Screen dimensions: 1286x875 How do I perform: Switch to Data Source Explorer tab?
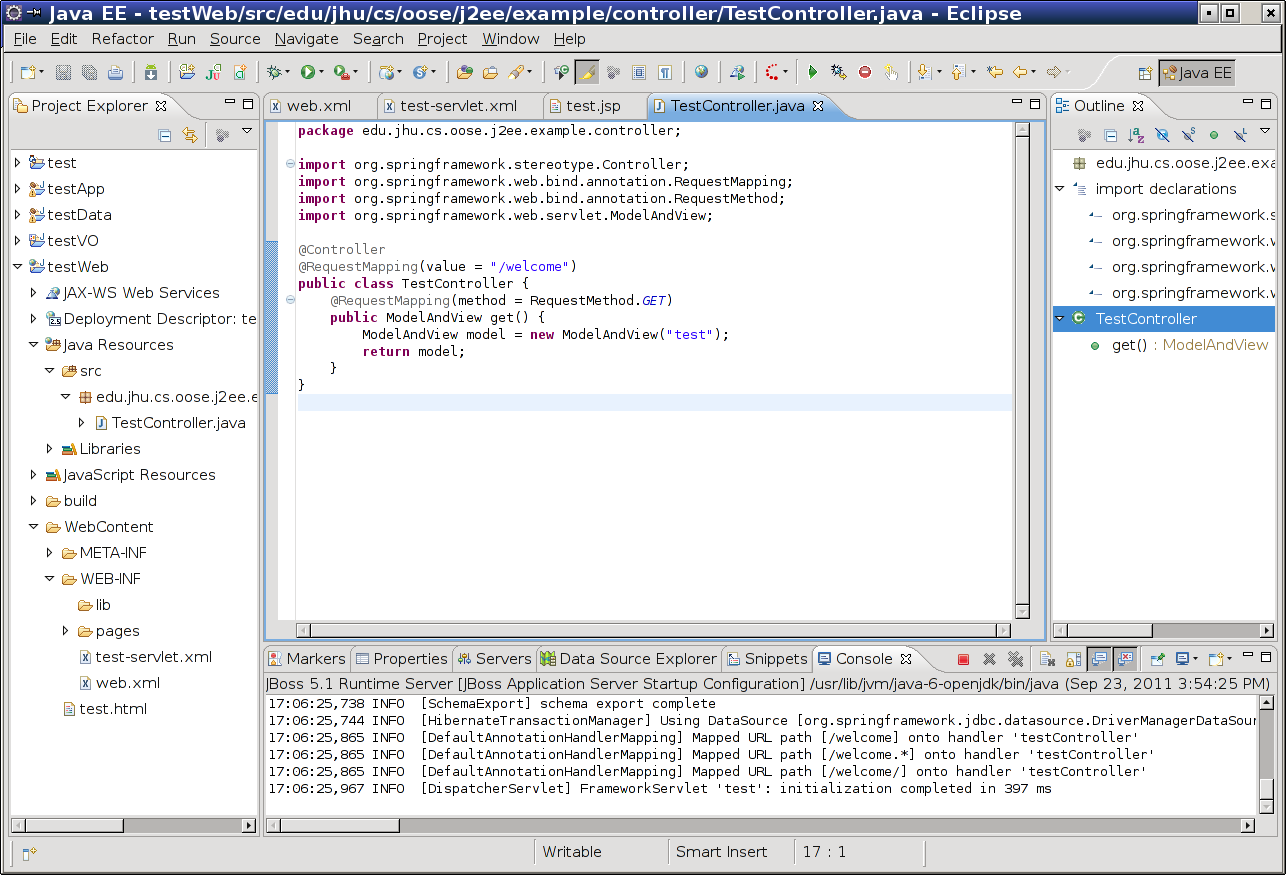(x=629, y=659)
